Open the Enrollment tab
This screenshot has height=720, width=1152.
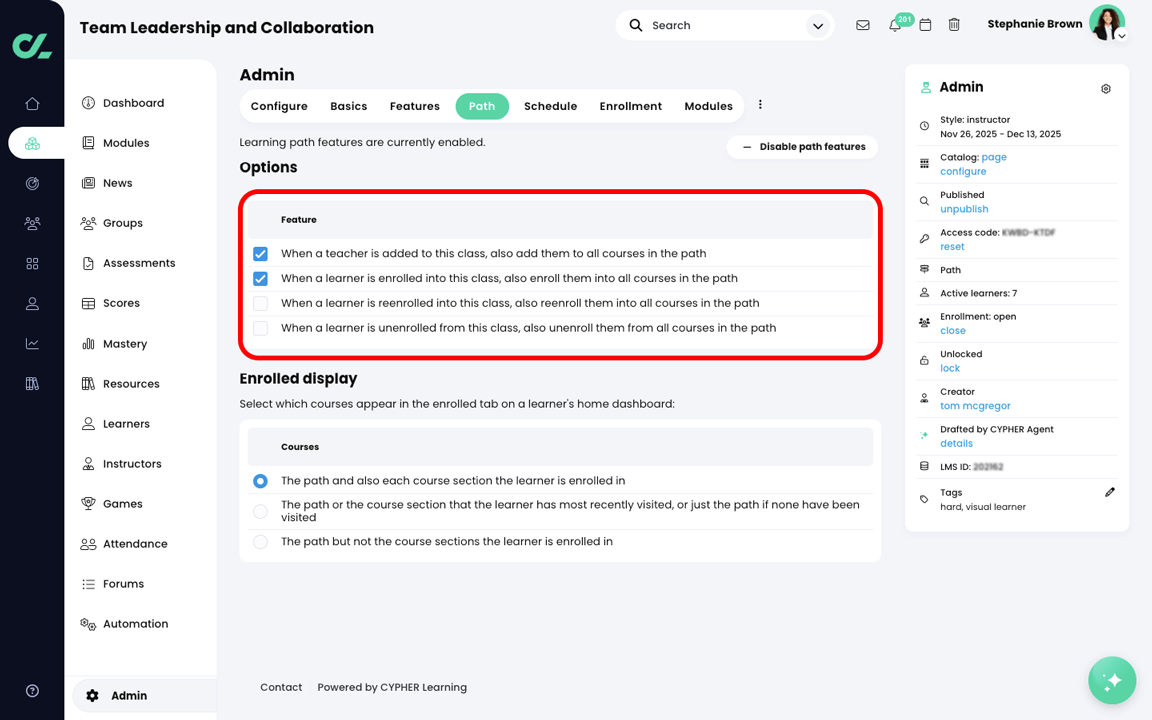pos(630,105)
